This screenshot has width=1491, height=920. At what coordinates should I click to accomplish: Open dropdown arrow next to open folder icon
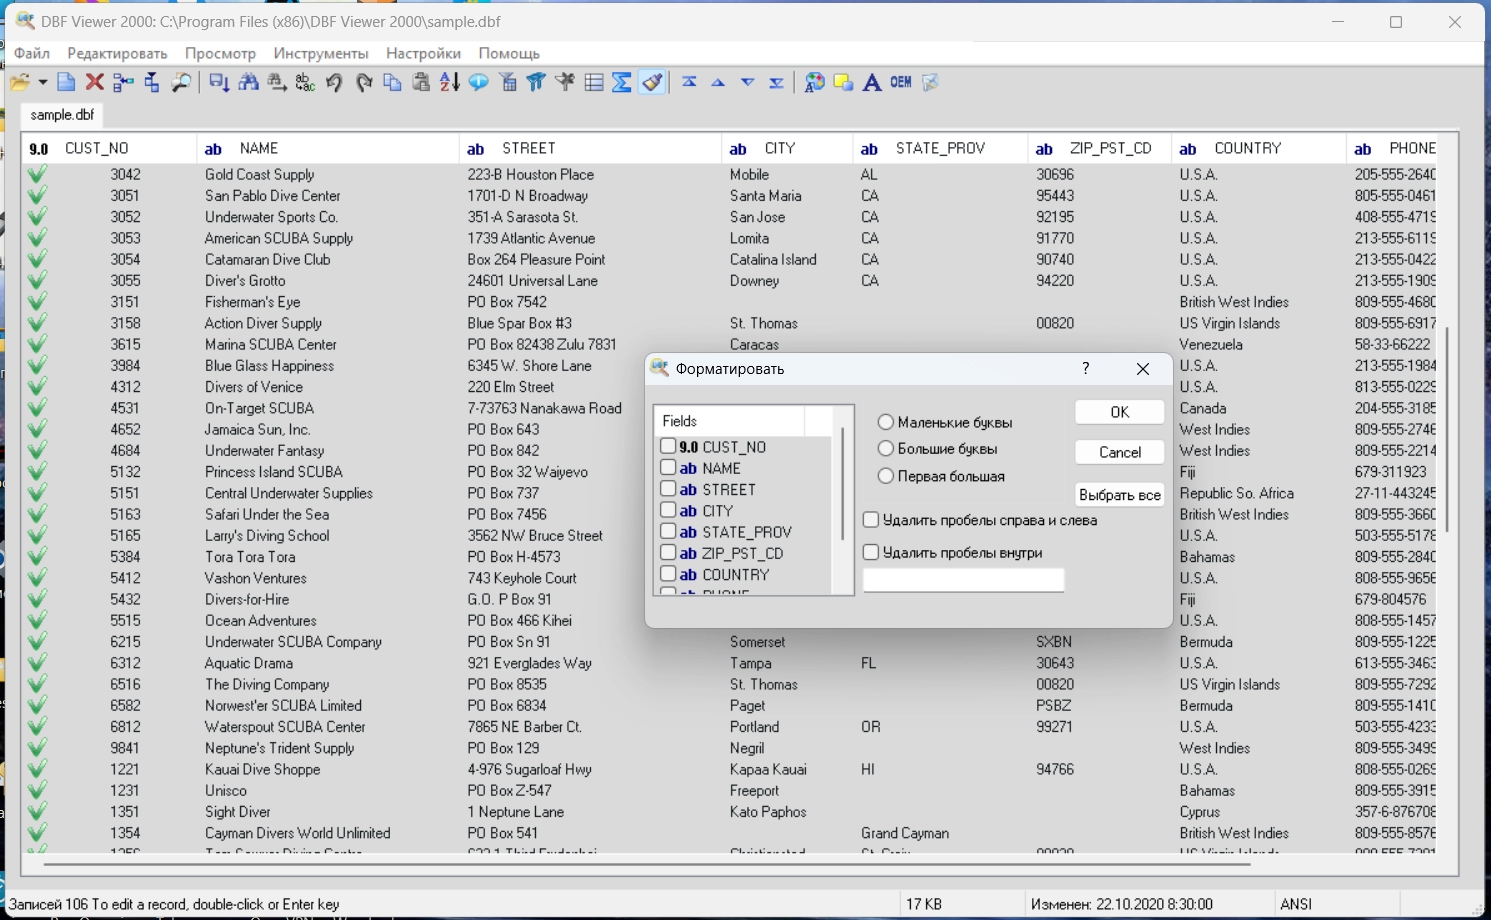[x=42, y=83]
